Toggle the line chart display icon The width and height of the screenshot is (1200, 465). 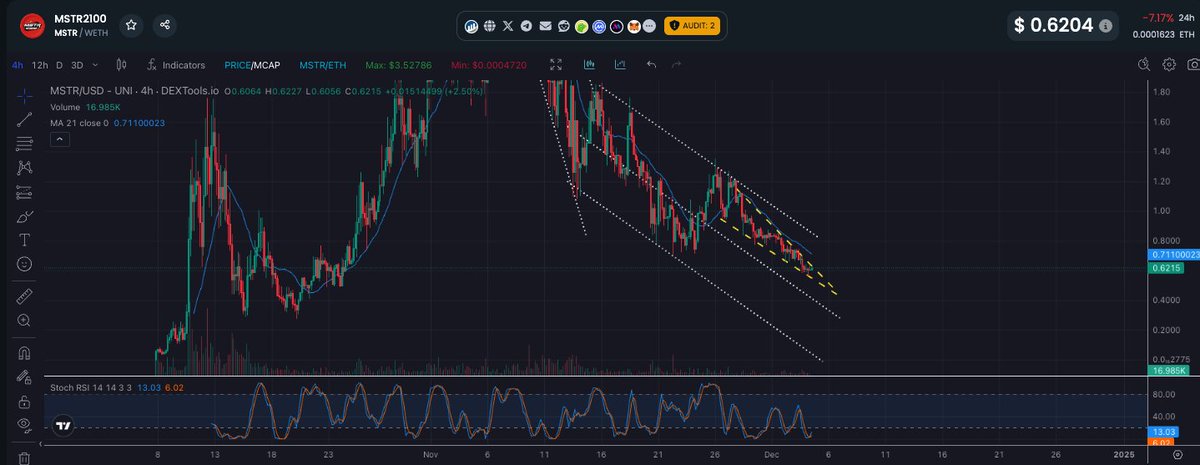point(620,65)
